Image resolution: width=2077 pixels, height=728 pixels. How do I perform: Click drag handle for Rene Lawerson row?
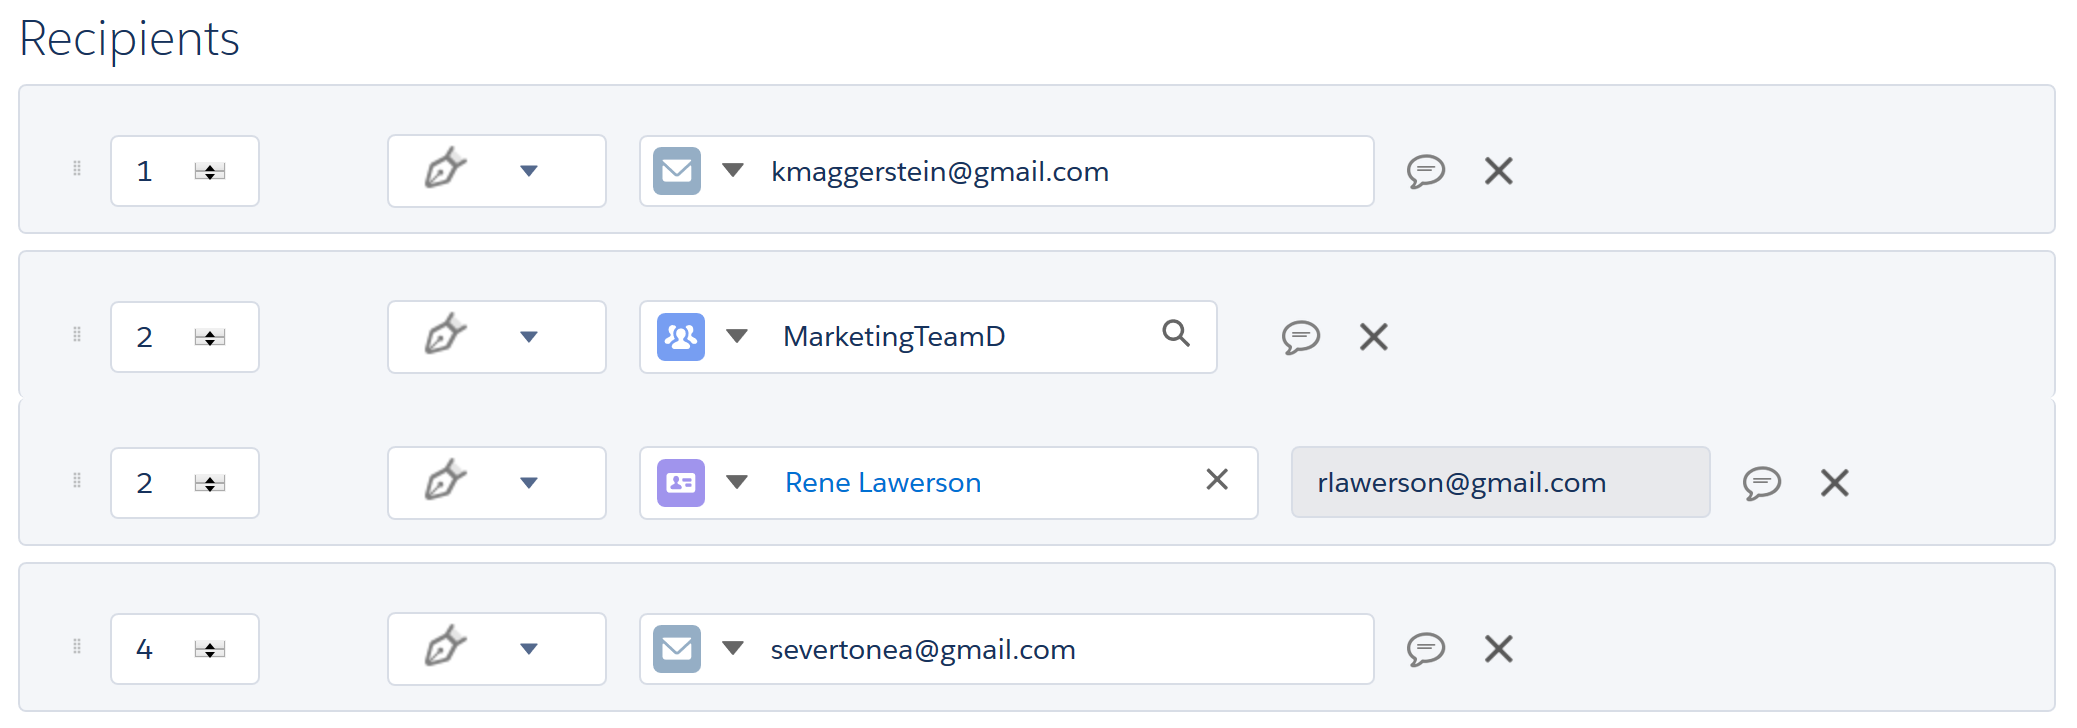coord(77,481)
